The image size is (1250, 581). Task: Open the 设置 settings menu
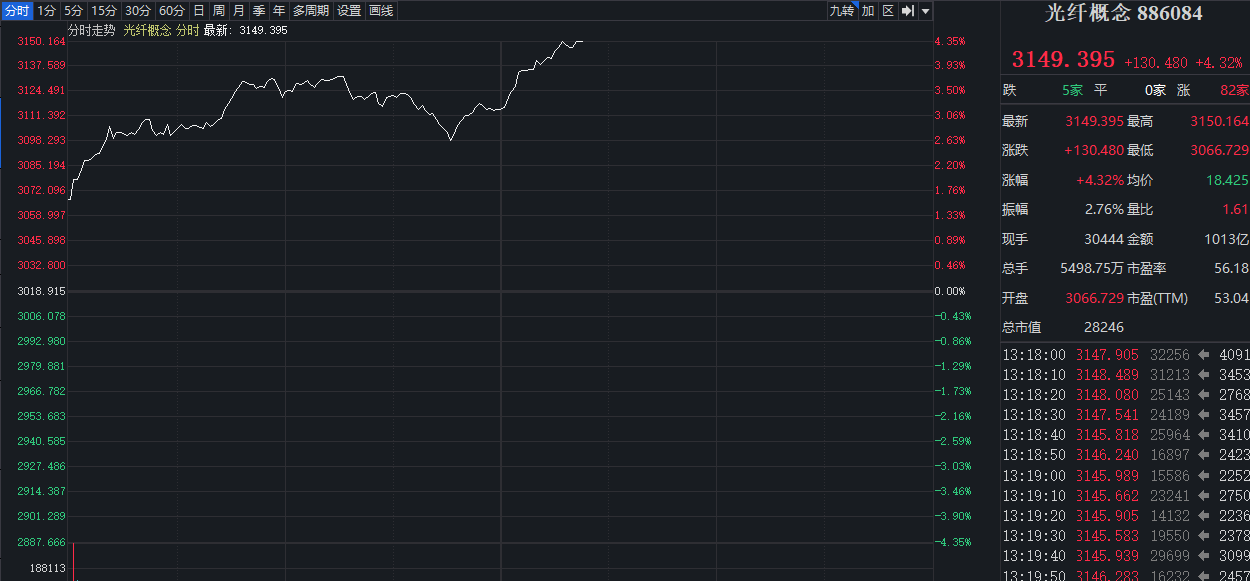coord(349,11)
